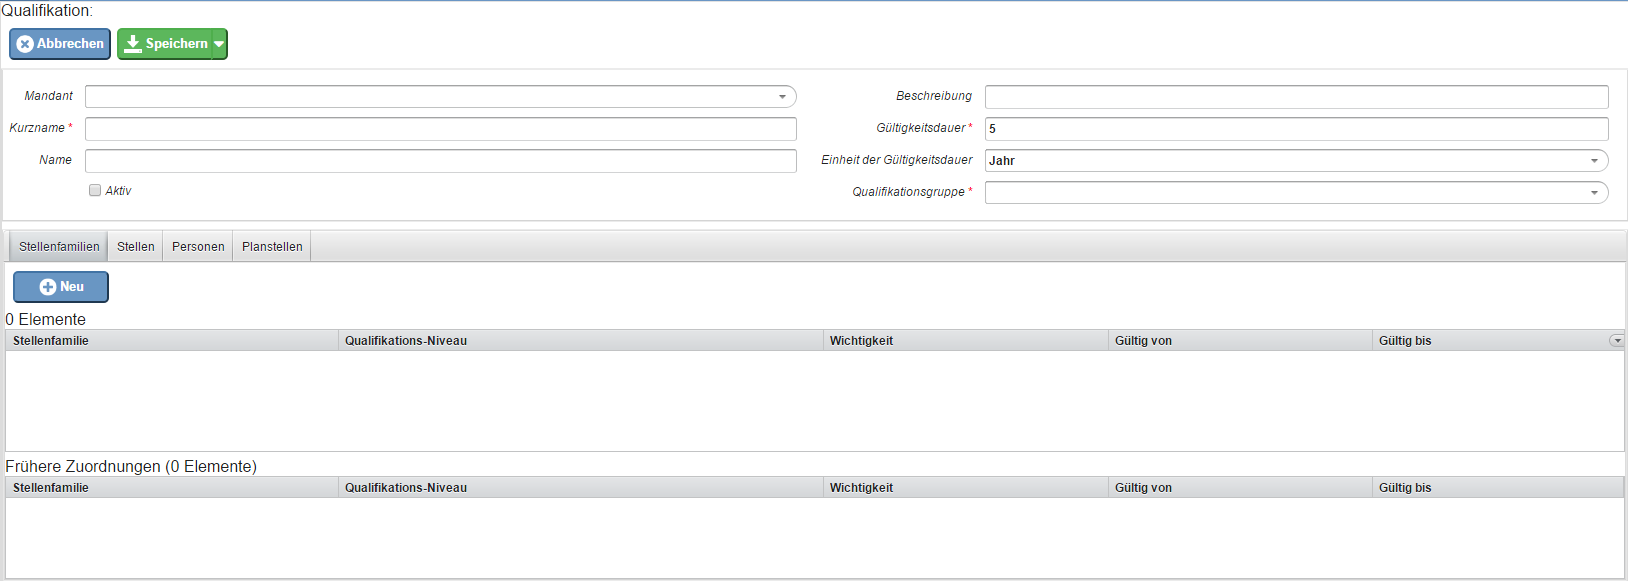Focus the Kurzname input field
Viewport: 1628px width, 581px height.
tap(440, 129)
